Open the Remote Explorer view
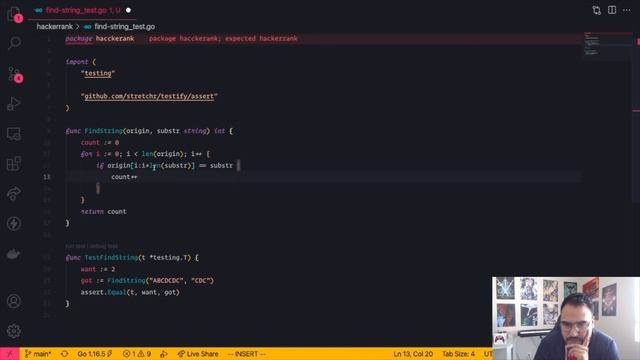 pyautogui.click(x=14, y=133)
